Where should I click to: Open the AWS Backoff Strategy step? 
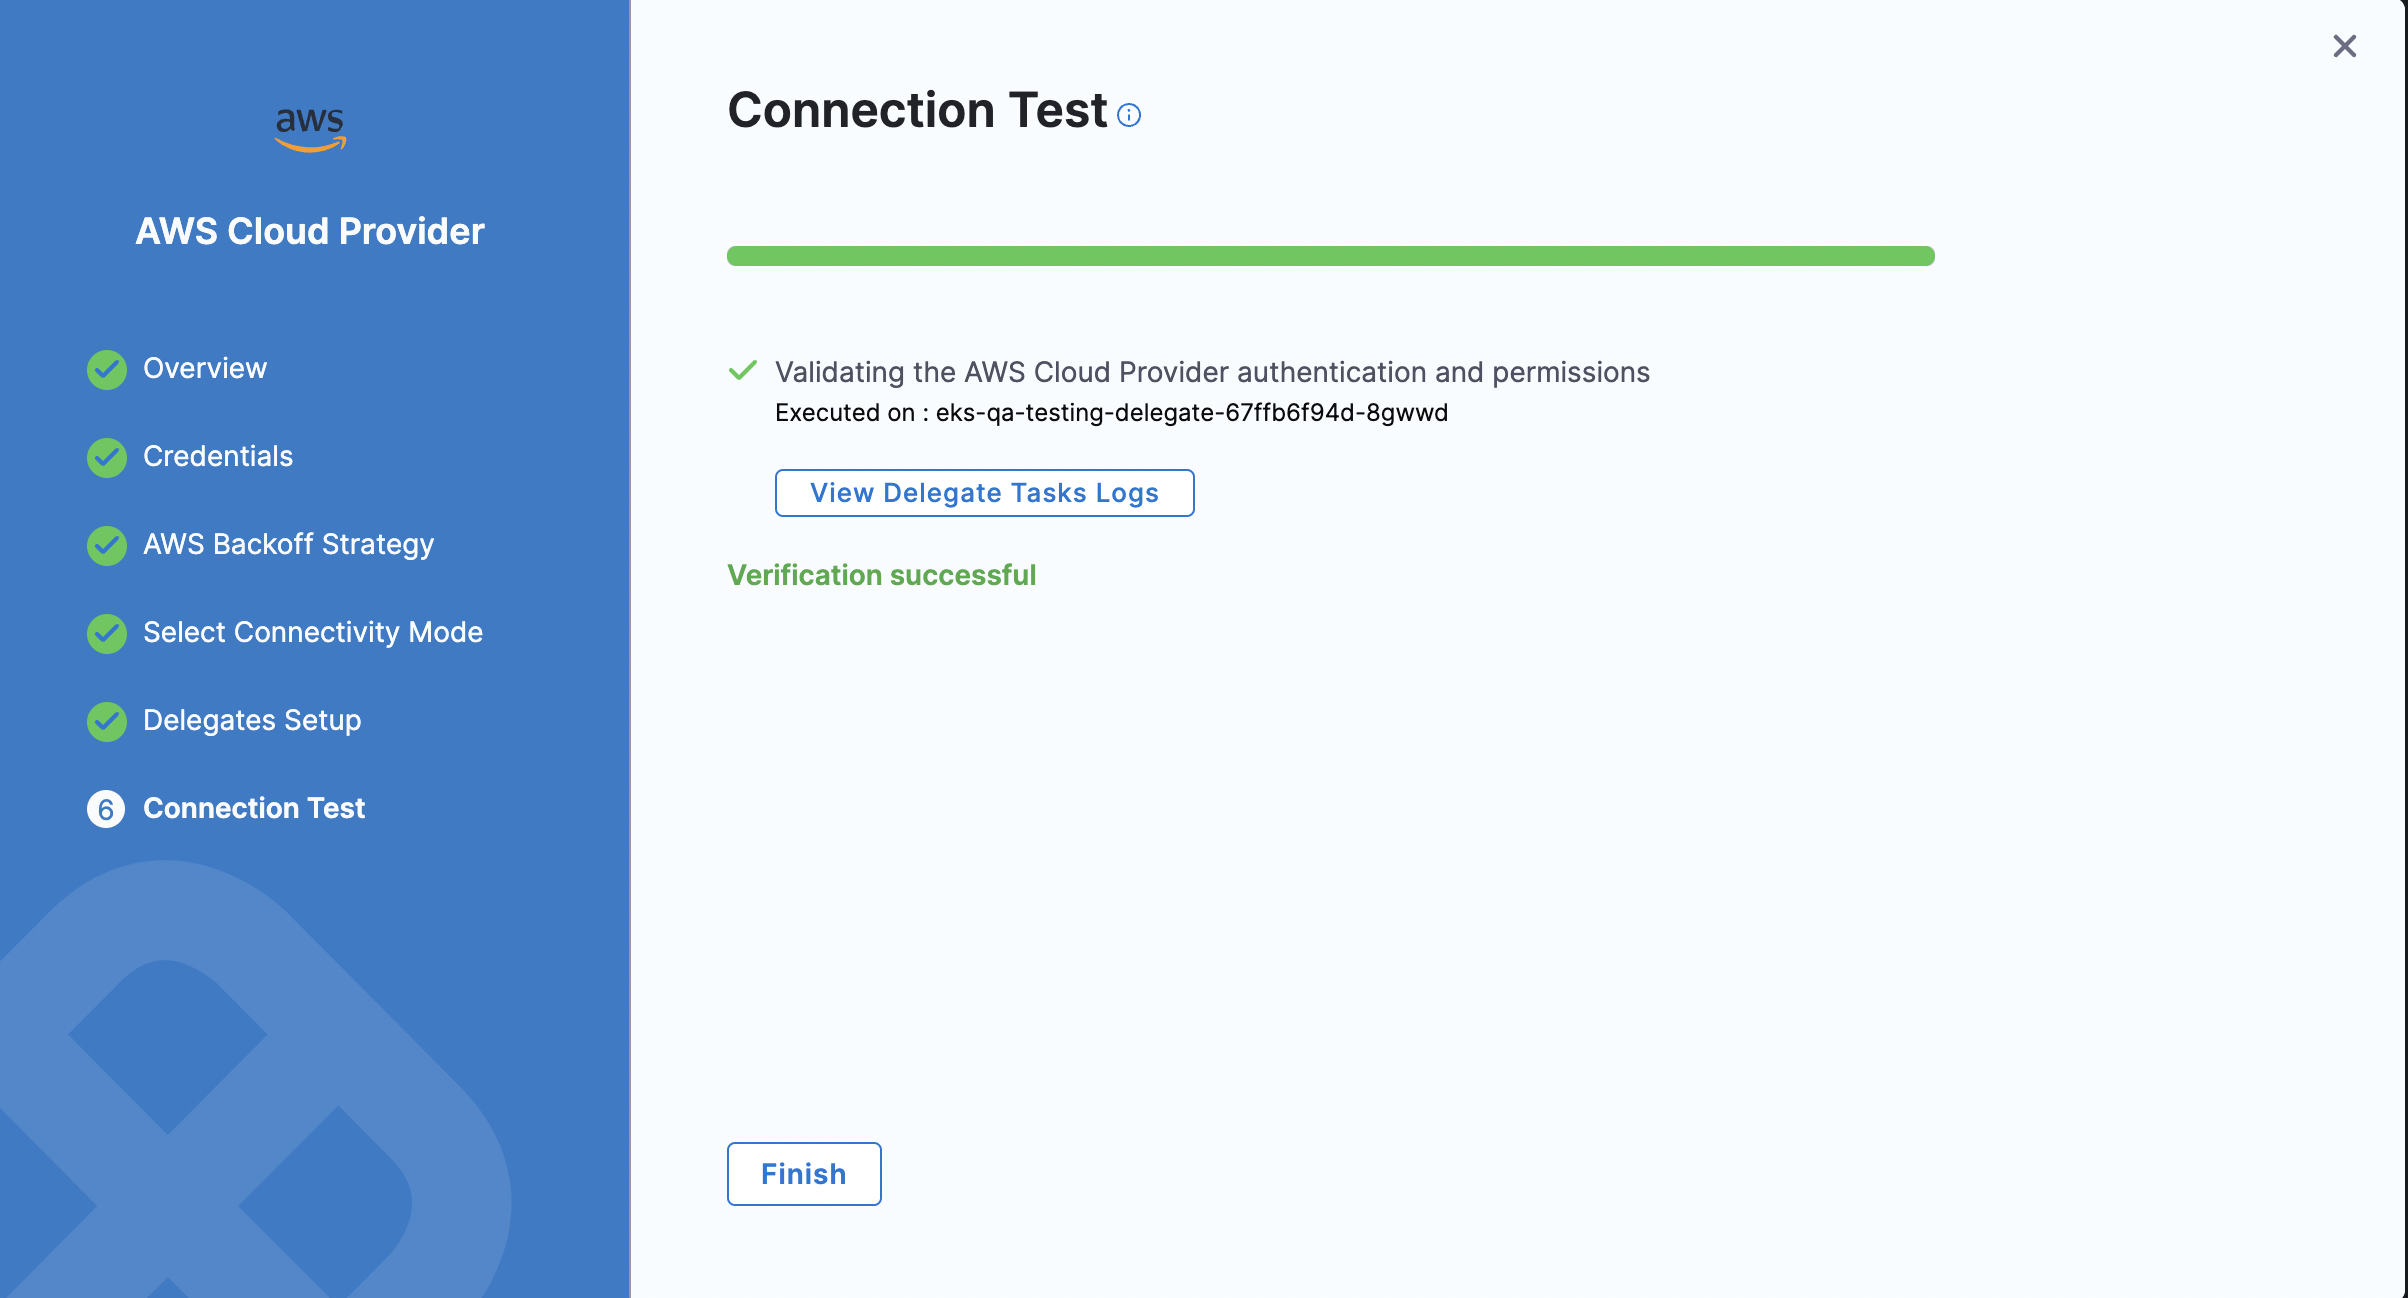(288, 544)
